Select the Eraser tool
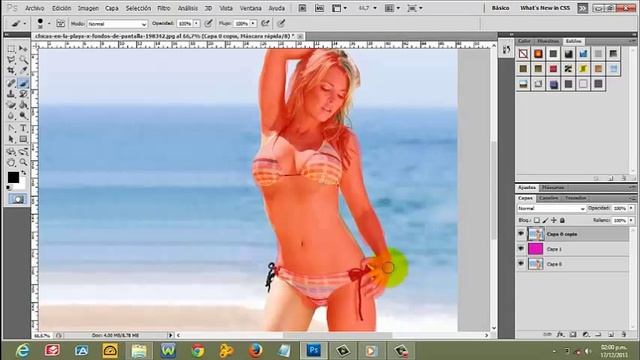This screenshot has width=640, height=360. coord(11,105)
